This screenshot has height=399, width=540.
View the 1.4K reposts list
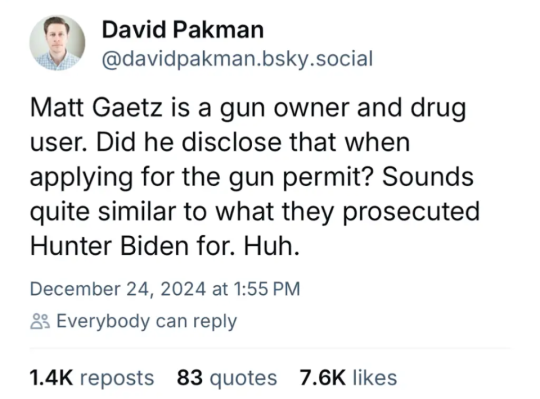coord(92,378)
